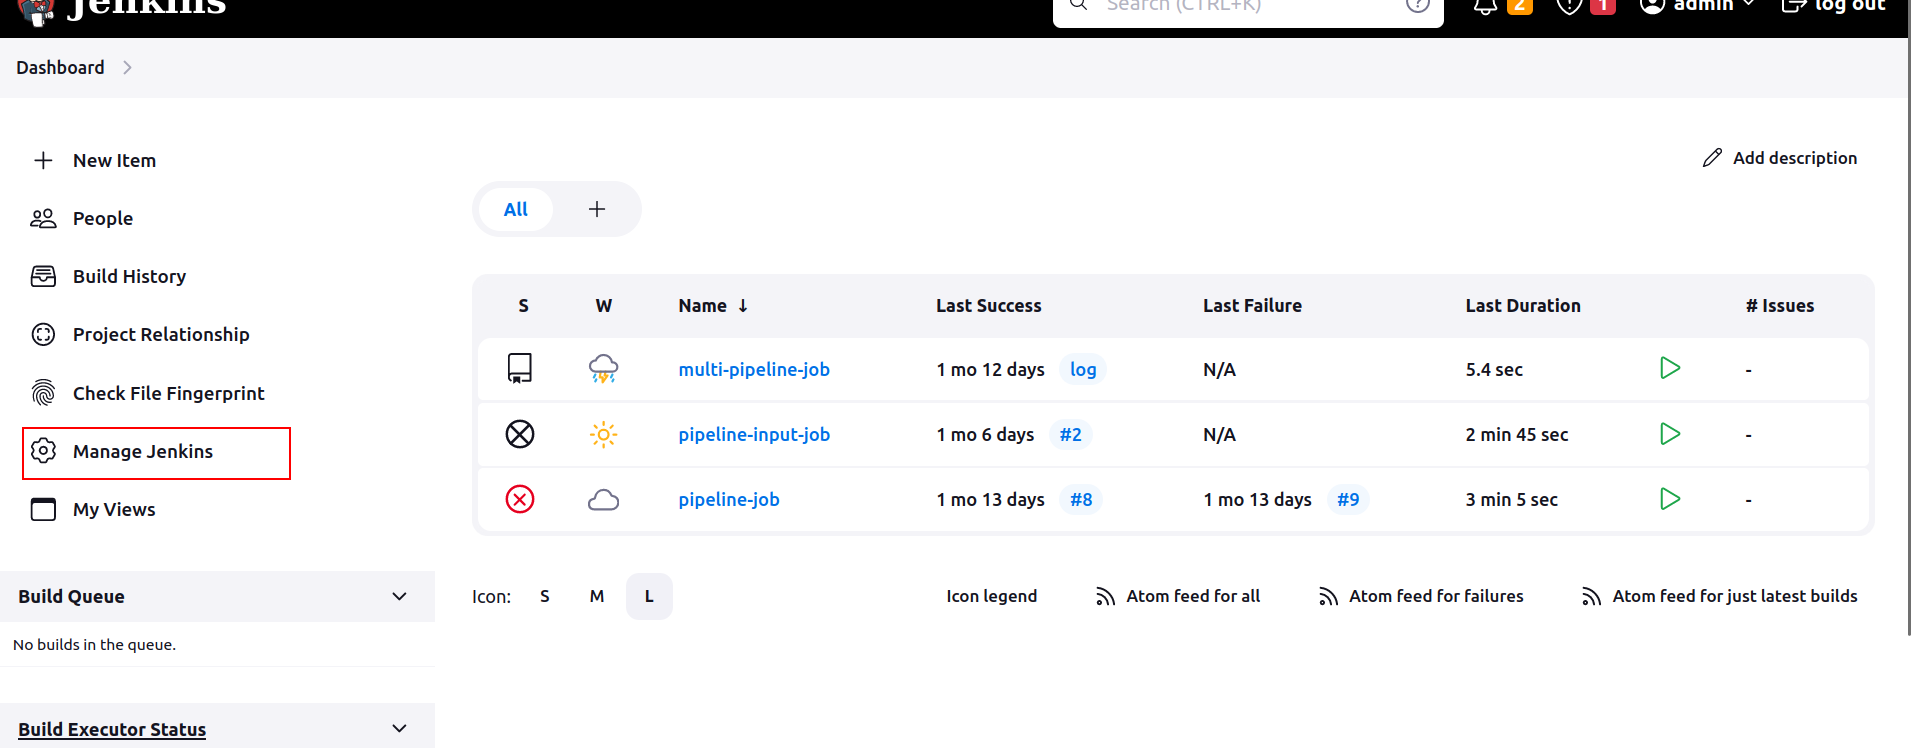Image resolution: width=1911 pixels, height=748 pixels.
Task: Sort by Last Duration column header
Action: (x=1523, y=306)
